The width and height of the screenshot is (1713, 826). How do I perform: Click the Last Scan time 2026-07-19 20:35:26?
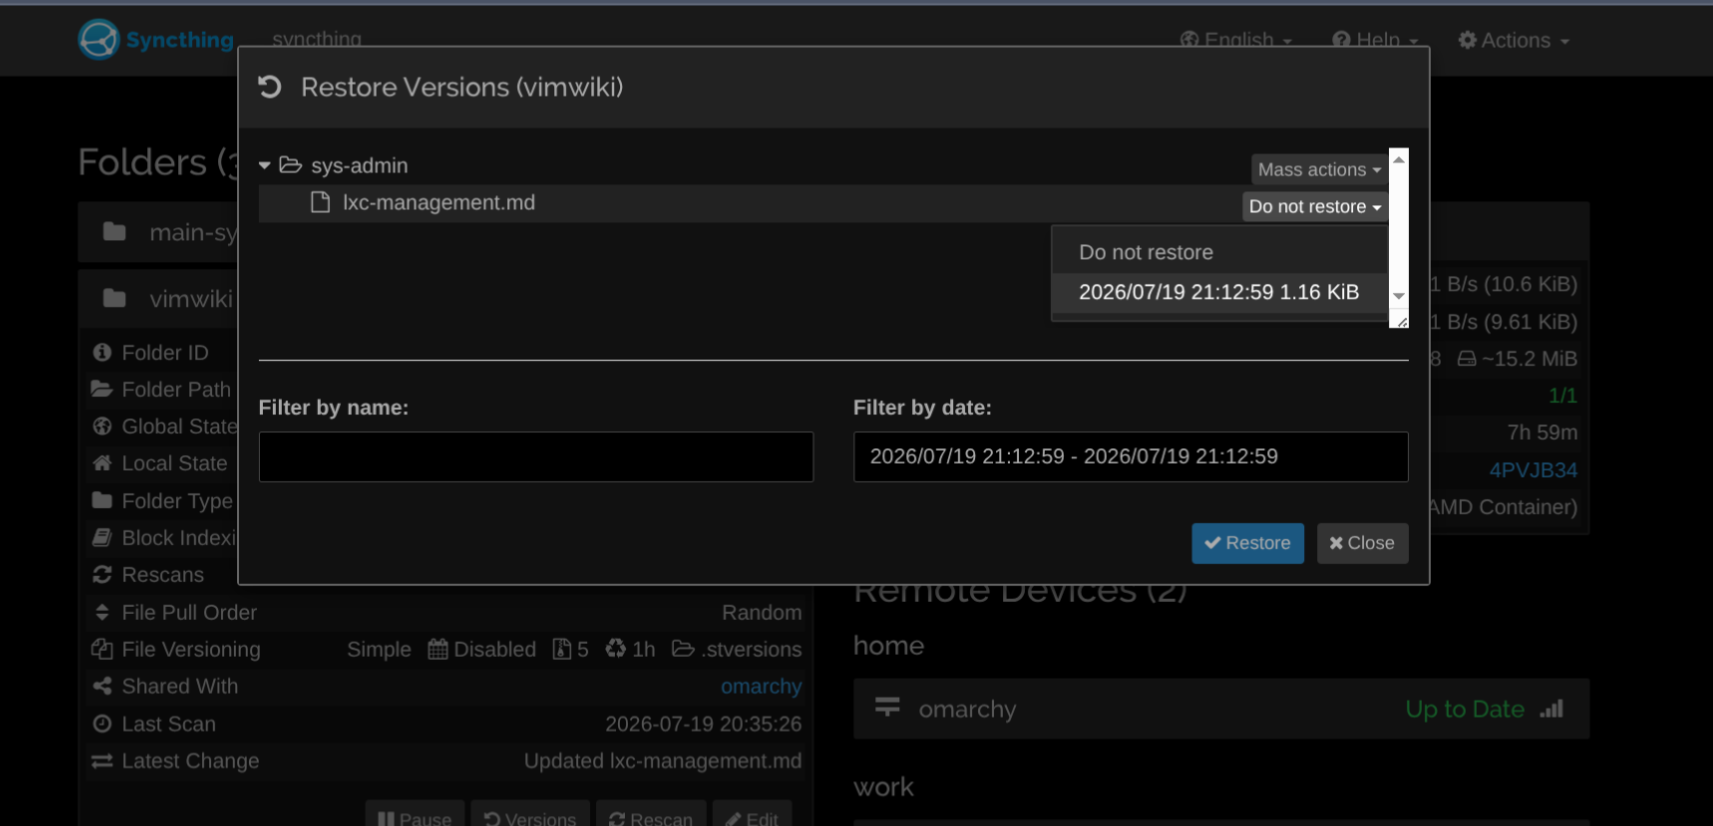(x=703, y=724)
